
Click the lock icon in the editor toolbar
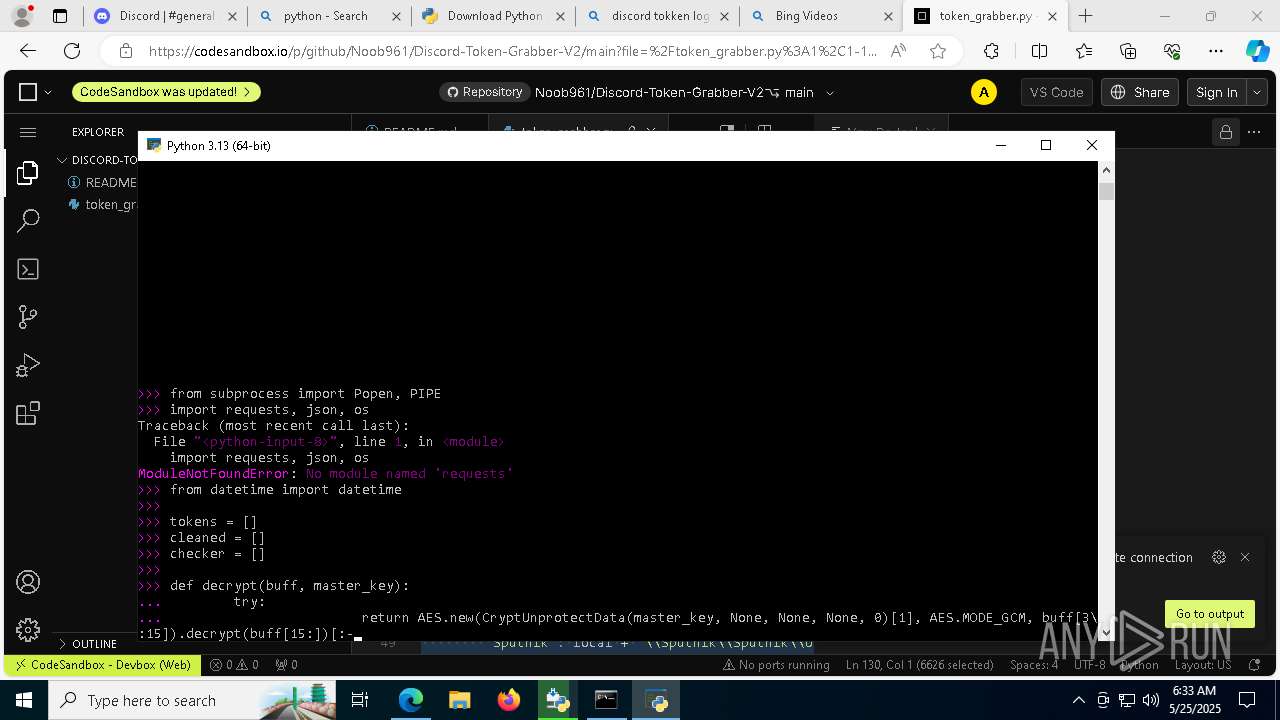pos(1224,132)
